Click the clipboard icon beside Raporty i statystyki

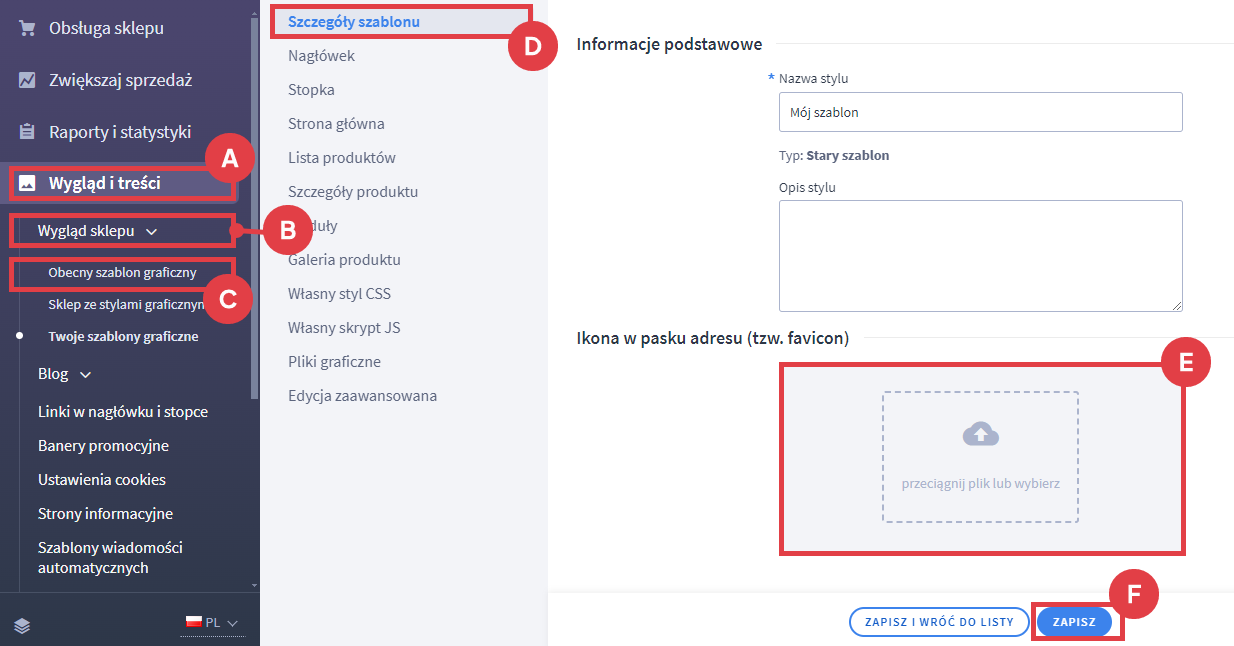[27, 132]
